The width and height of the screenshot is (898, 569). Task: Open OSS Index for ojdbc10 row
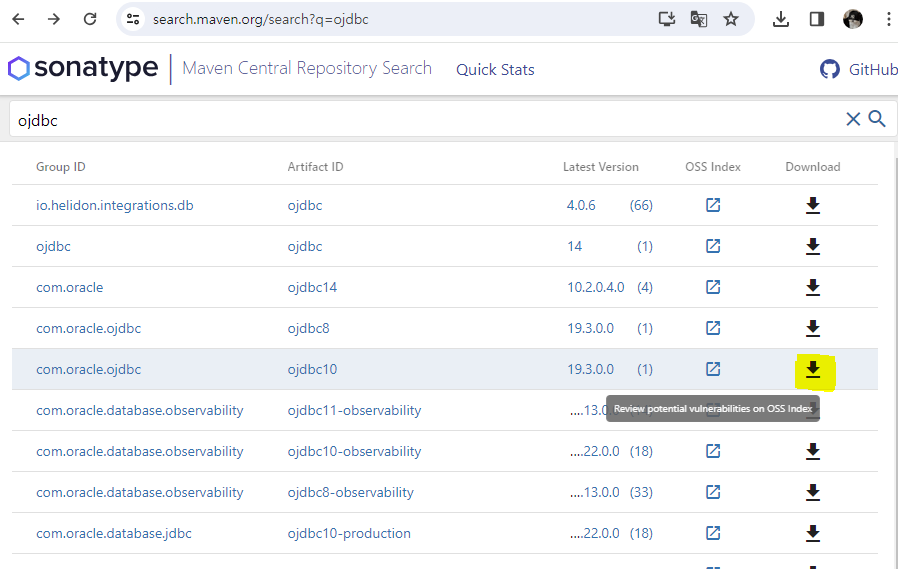click(712, 369)
